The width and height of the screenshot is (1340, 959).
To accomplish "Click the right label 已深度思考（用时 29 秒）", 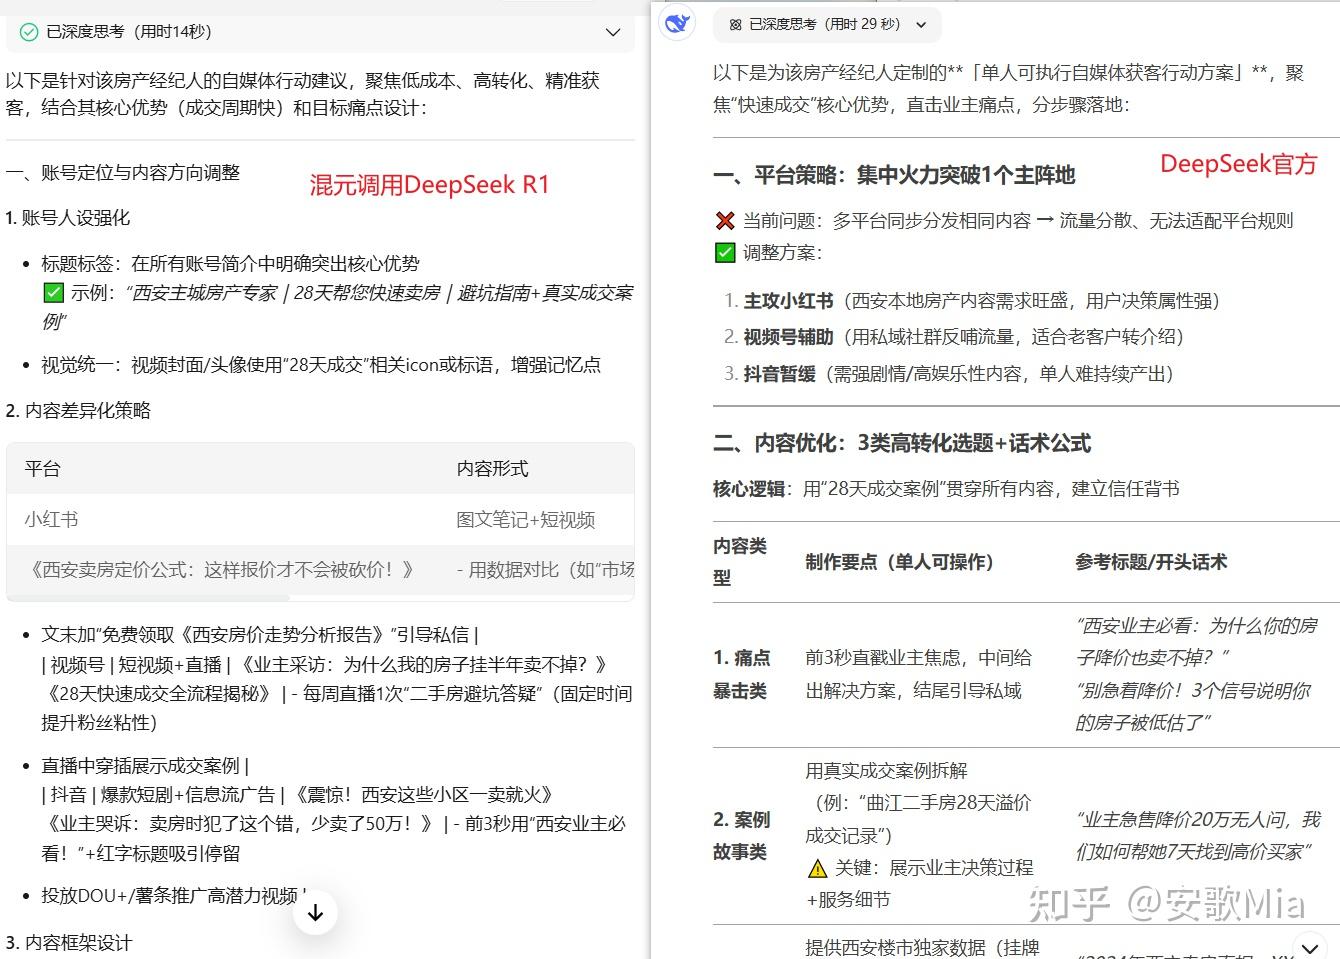I will tap(825, 25).
